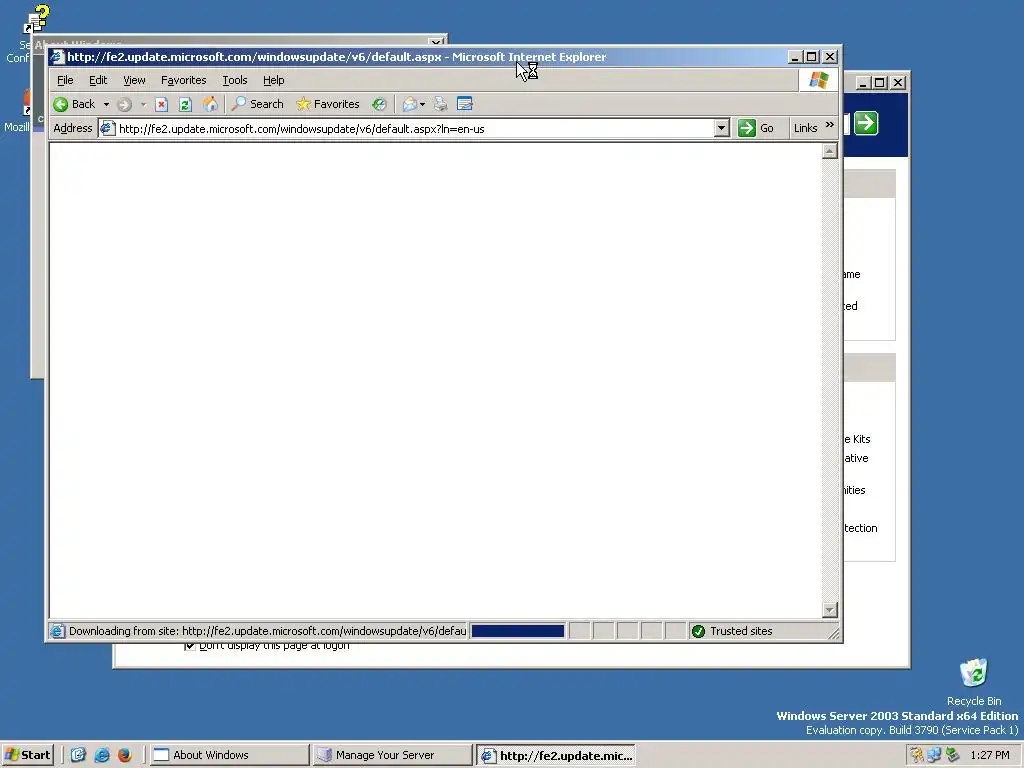Click the status bar 'Downloading from site' text
The width and height of the screenshot is (1024, 768).
coord(267,631)
